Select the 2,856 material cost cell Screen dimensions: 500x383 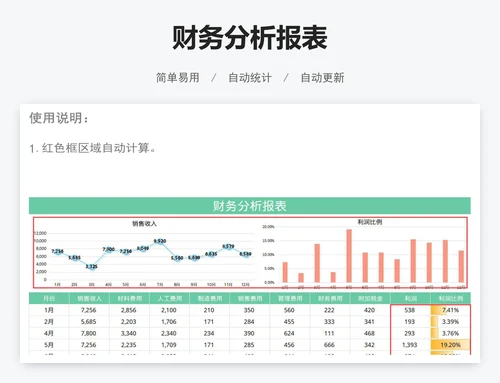pyautogui.click(x=129, y=310)
